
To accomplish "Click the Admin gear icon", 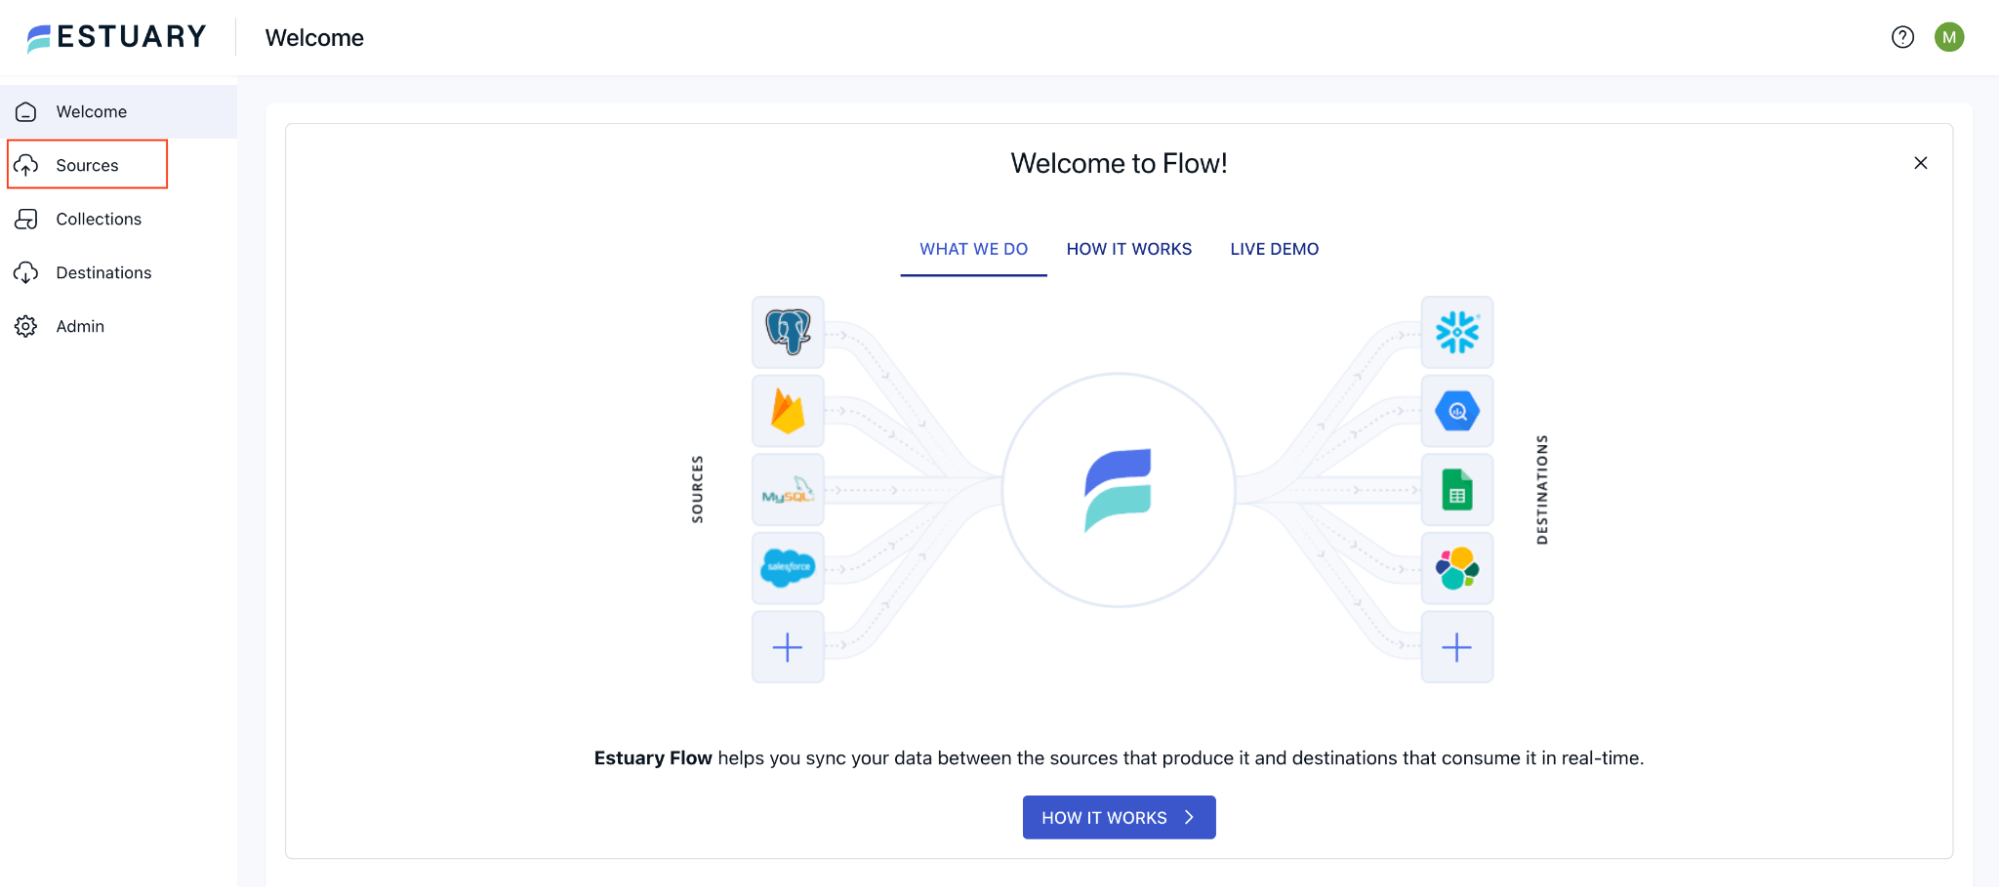I will [26, 326].
